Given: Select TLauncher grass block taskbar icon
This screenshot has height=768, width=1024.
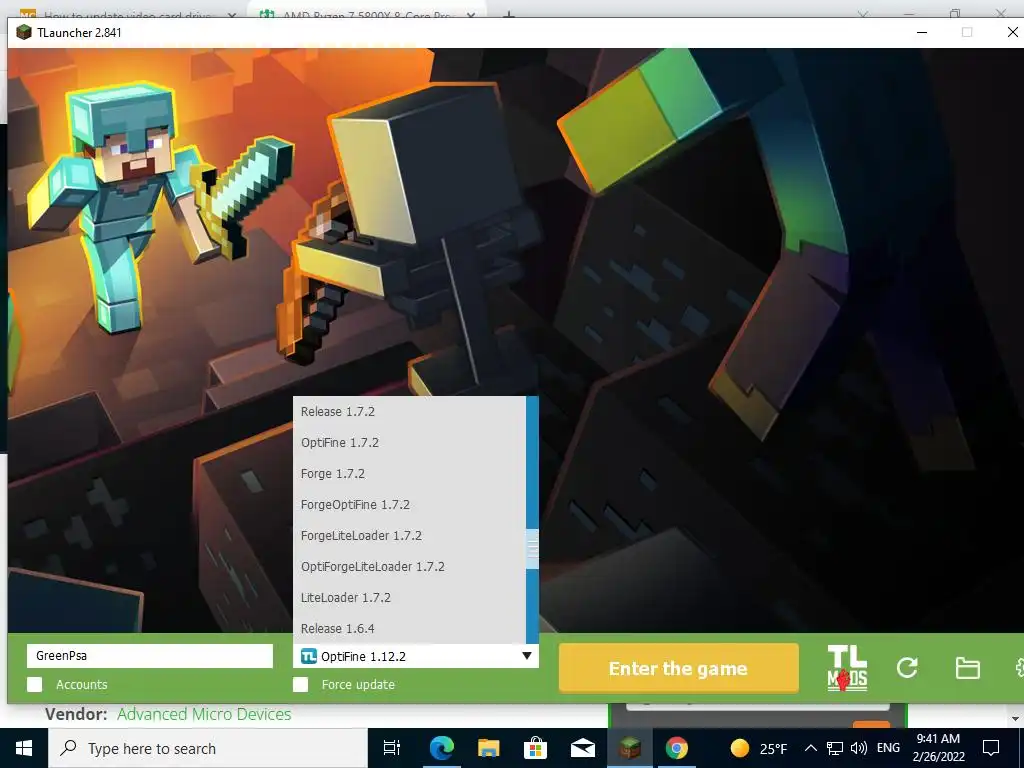Looking at the screenshot, I should click(630, 748).
